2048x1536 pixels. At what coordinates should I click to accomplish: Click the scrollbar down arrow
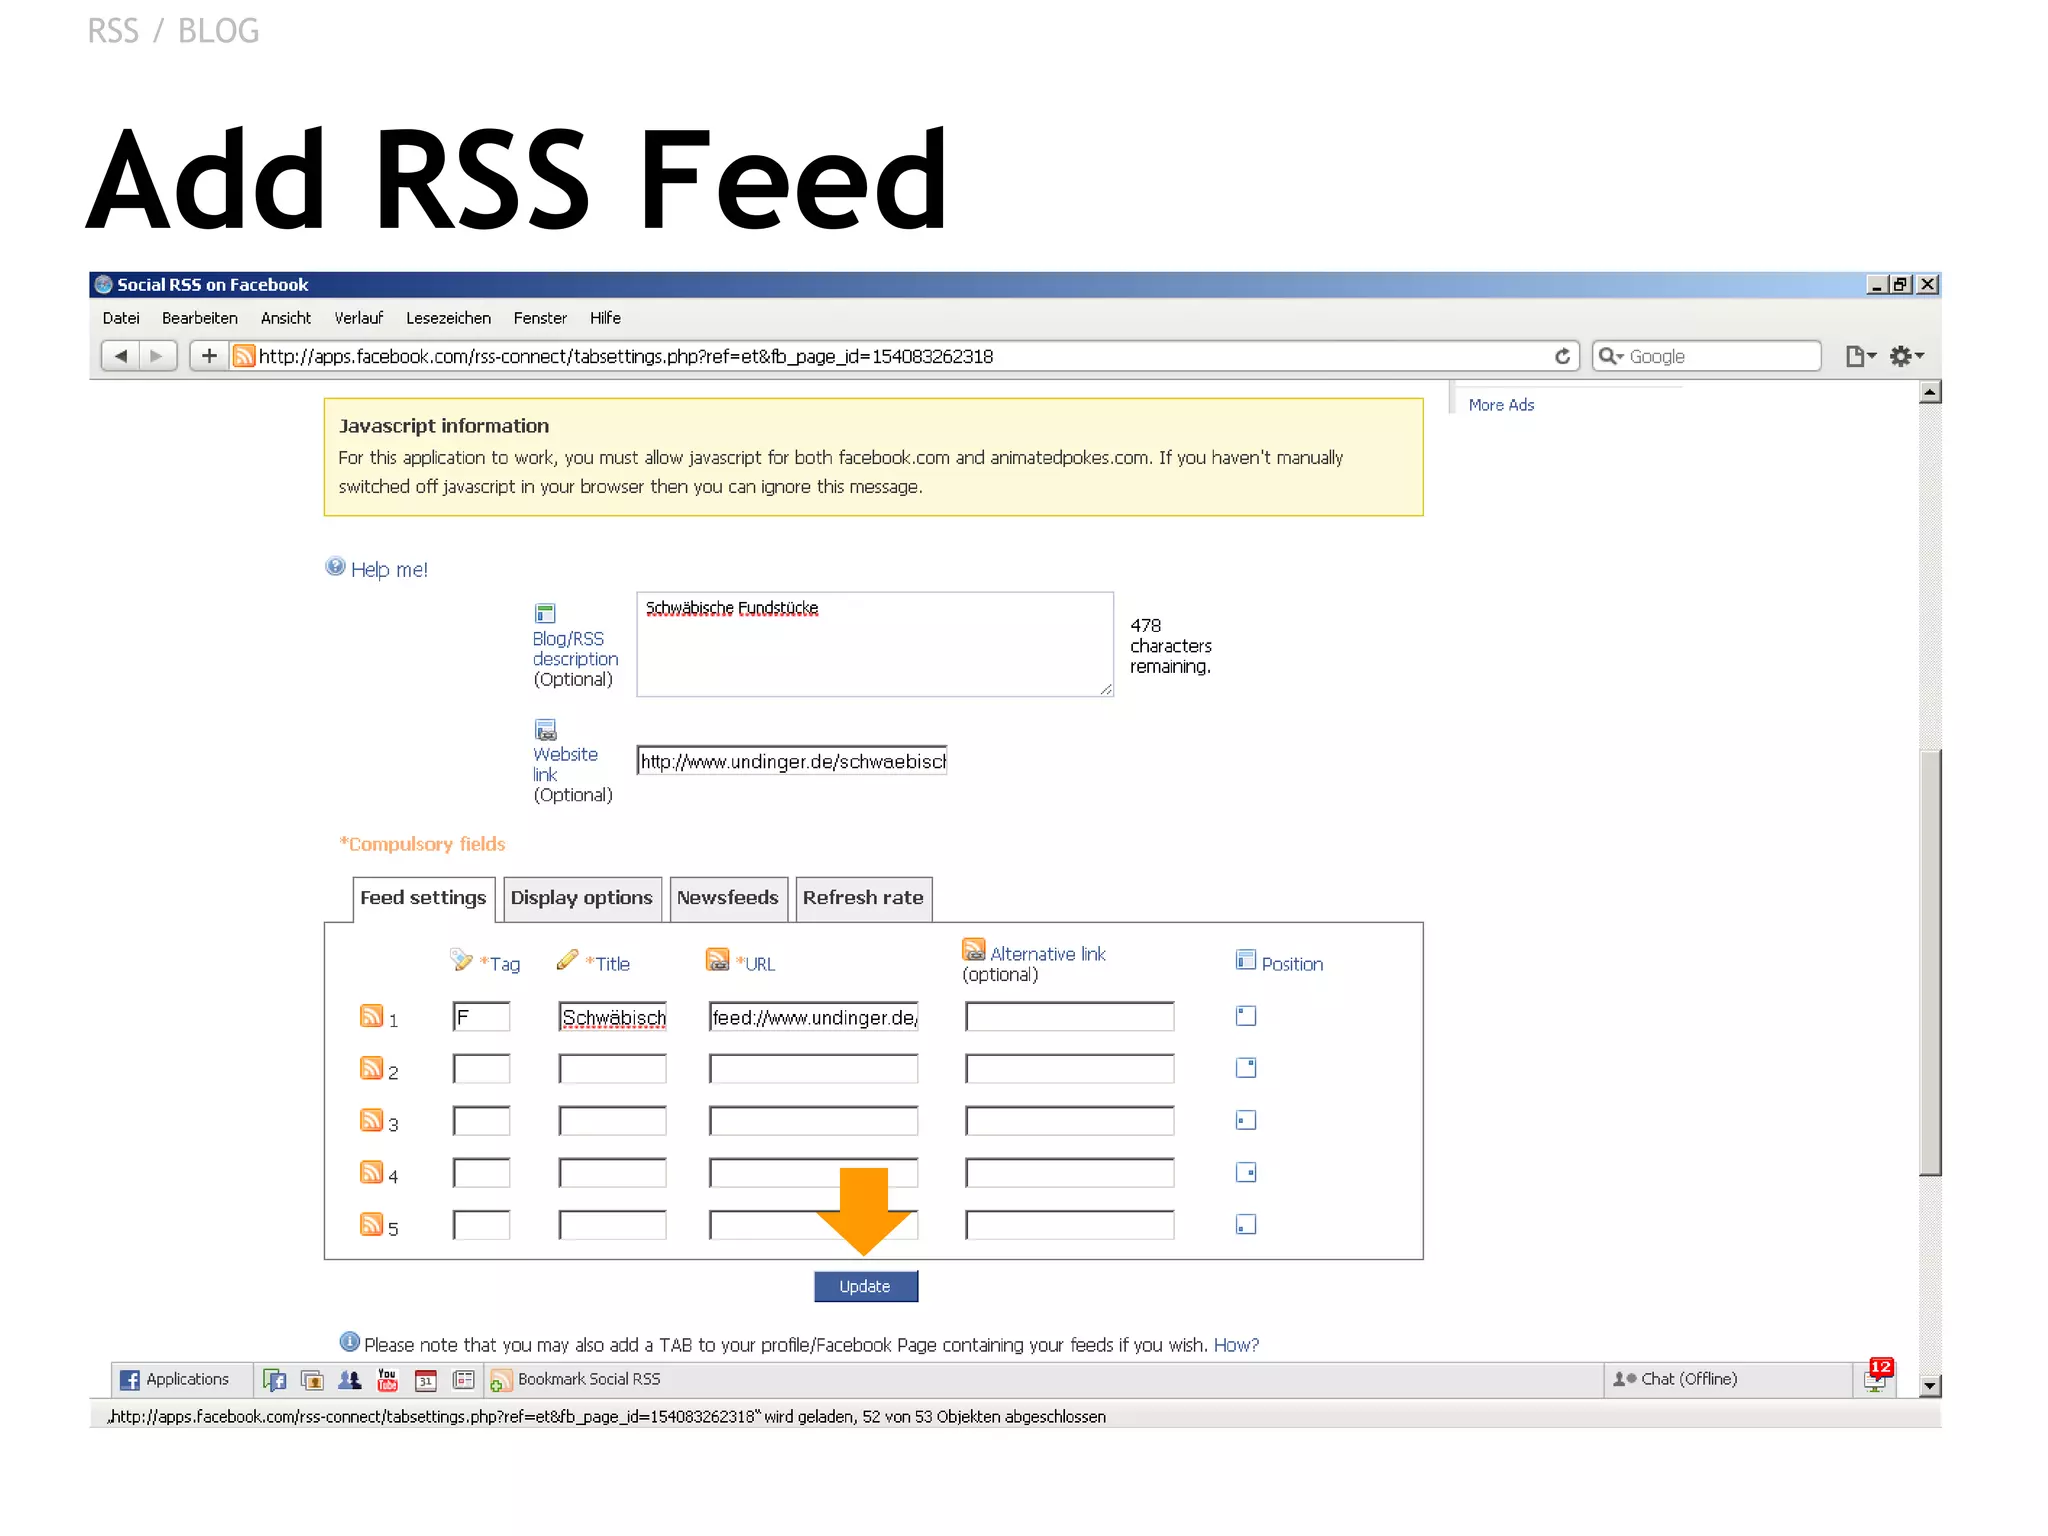click(1930, 1386)
